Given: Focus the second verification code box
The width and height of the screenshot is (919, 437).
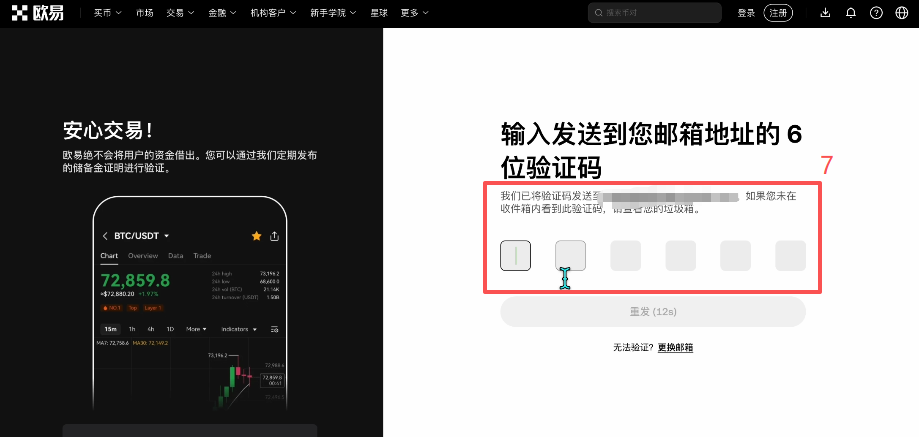Looking at the screenshot, I should (570, 255).
